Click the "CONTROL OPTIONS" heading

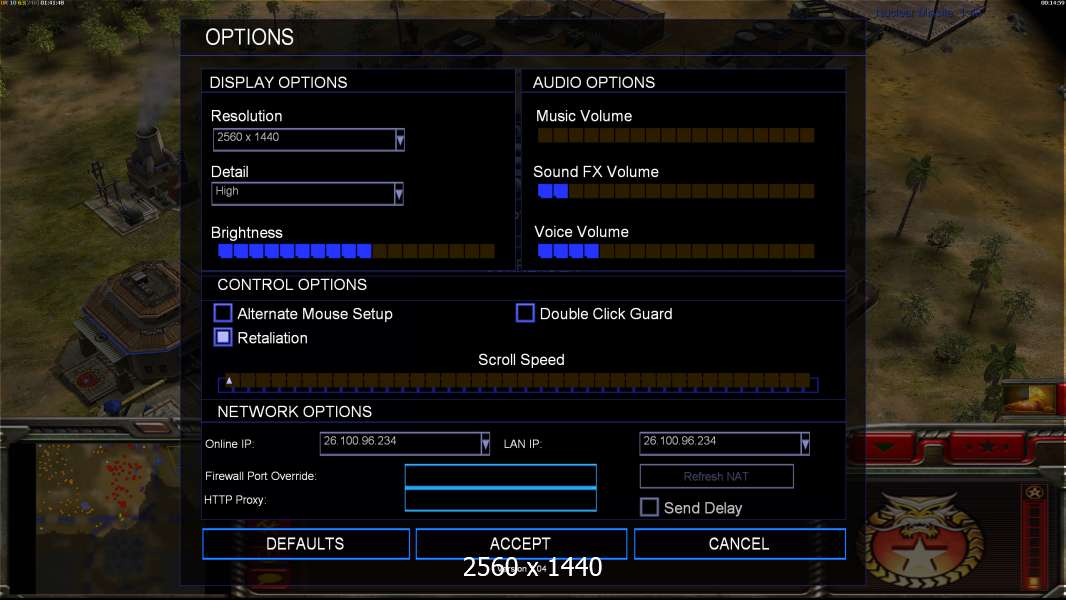tap(292, 284)
